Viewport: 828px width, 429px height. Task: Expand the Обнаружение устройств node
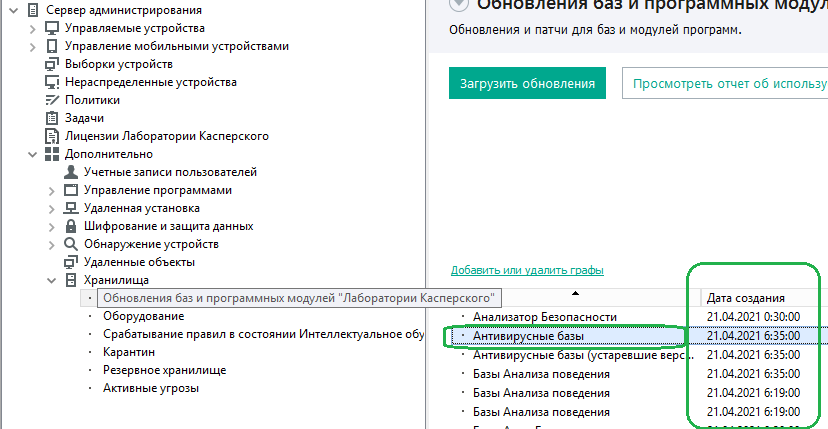52,245
